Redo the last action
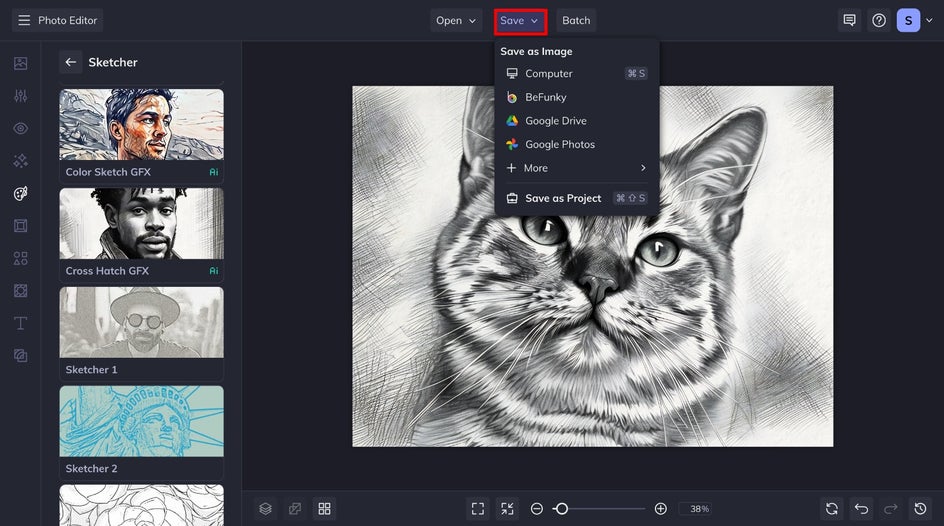Image resolution: width=944 pixels, height=526 pixels. (x=891, y=509)
